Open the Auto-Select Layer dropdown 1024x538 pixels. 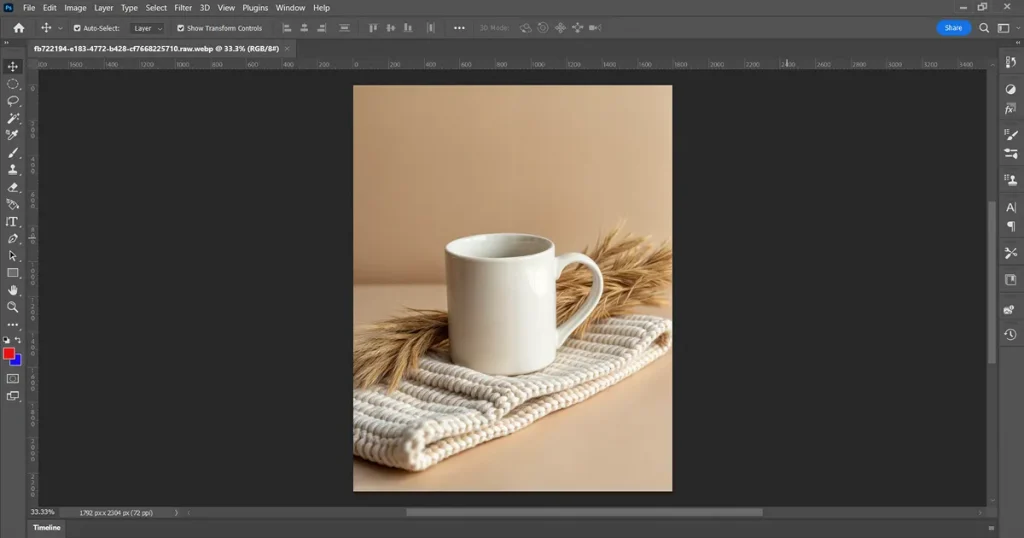(x=147, y=28)
